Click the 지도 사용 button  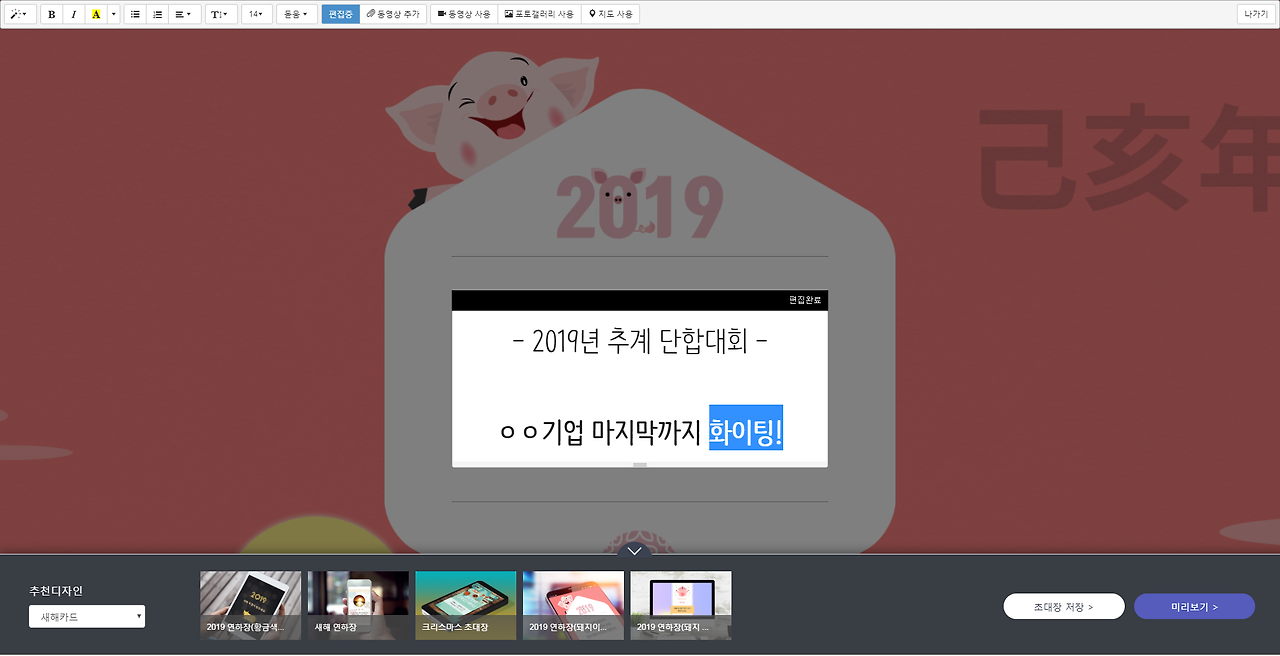(x=610, y=14)
